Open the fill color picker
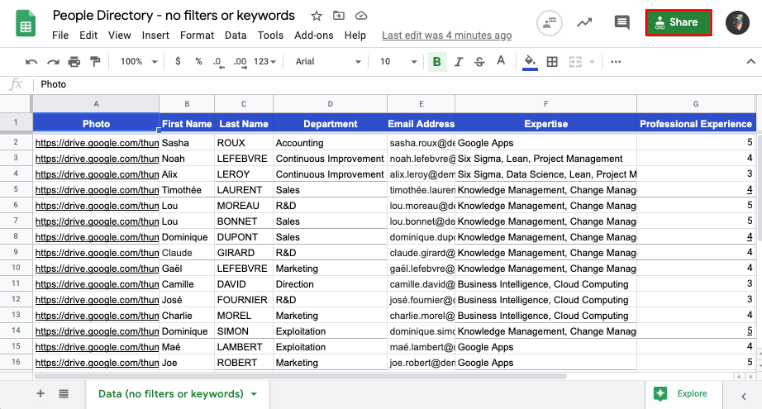This screenshot has width=762, height=409. [530, 62]
